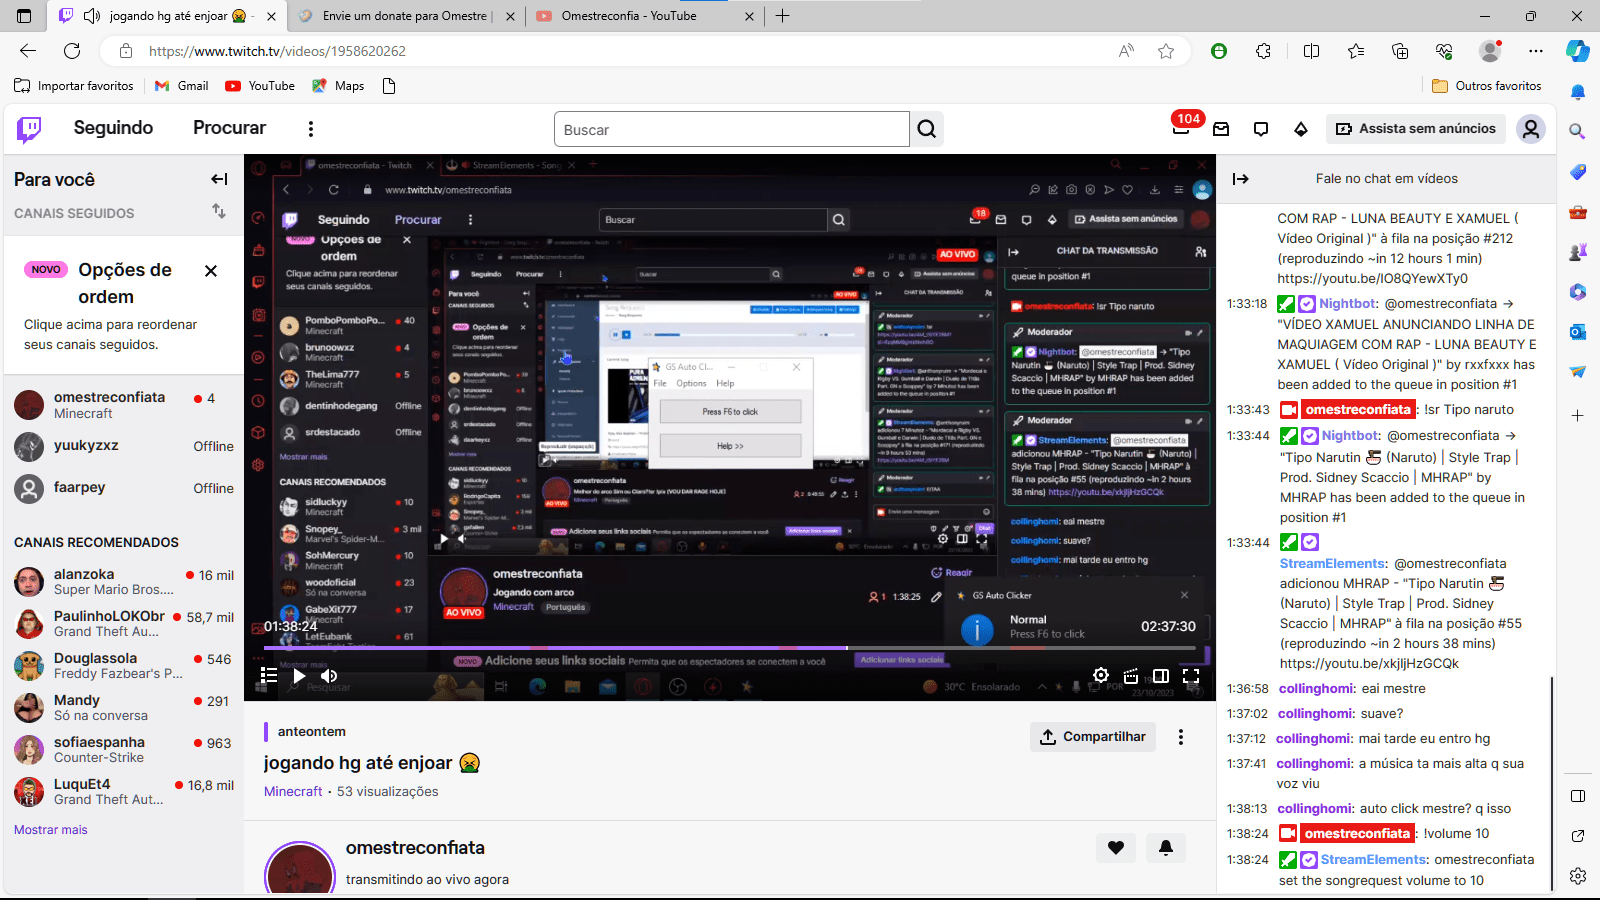
Task: Open video player settings gear
Action: pos(1101,676)
